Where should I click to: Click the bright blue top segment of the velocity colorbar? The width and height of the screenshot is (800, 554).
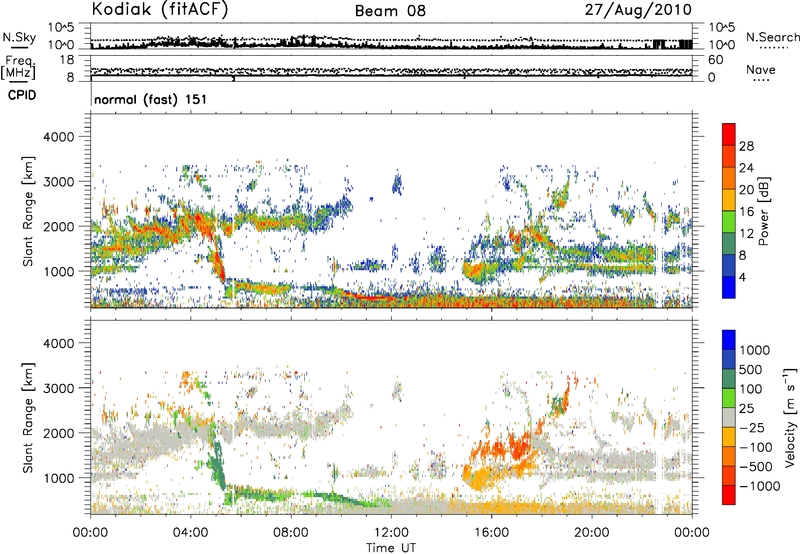(x=729, y=340)
